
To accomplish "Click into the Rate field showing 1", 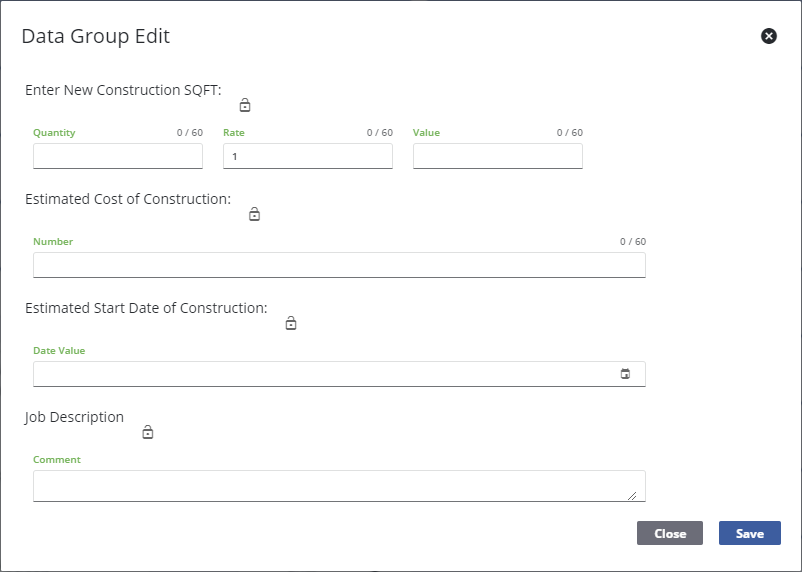I will click(308, 156).
